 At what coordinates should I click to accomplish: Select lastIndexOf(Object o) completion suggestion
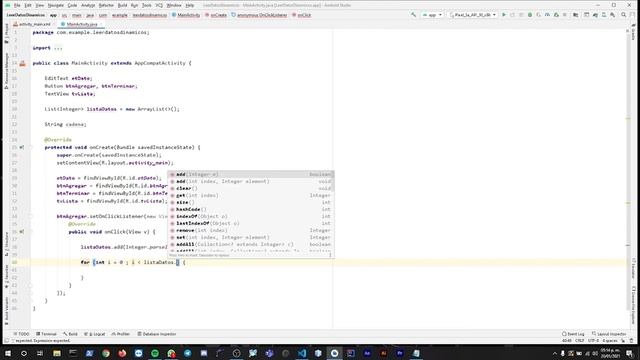[x=251, y=223]
